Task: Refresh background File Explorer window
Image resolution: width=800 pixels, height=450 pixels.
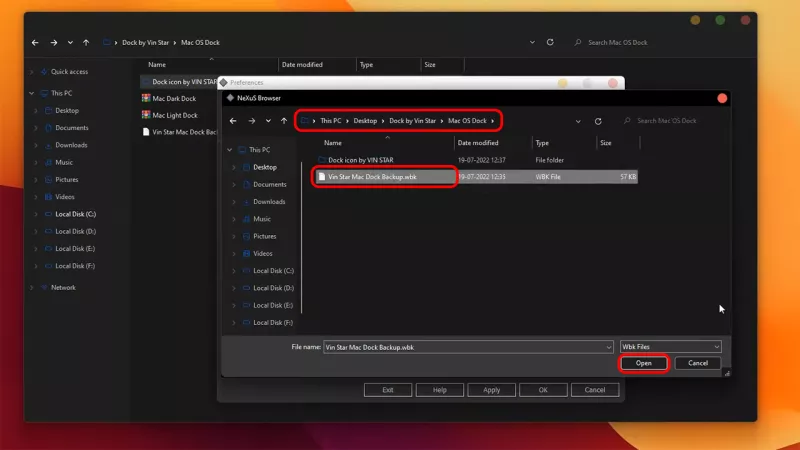Action: (550, 42)
